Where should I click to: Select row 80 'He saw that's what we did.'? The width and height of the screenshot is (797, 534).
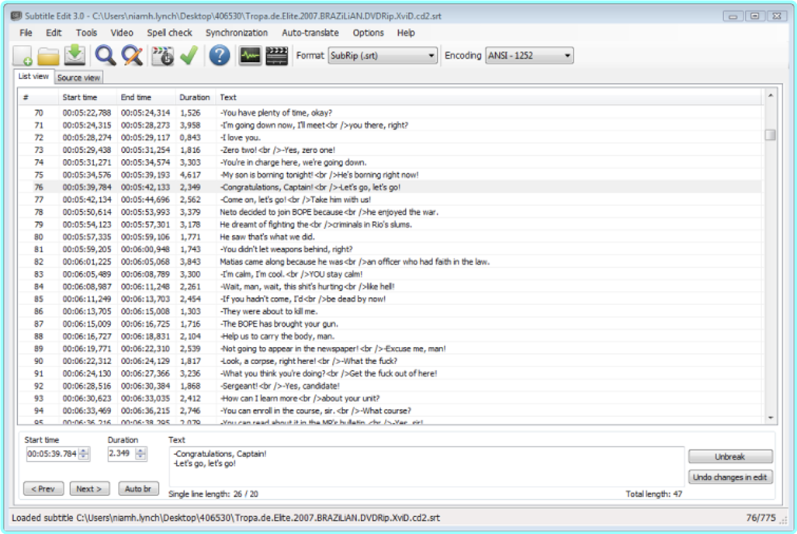click(x=390, y=237)
